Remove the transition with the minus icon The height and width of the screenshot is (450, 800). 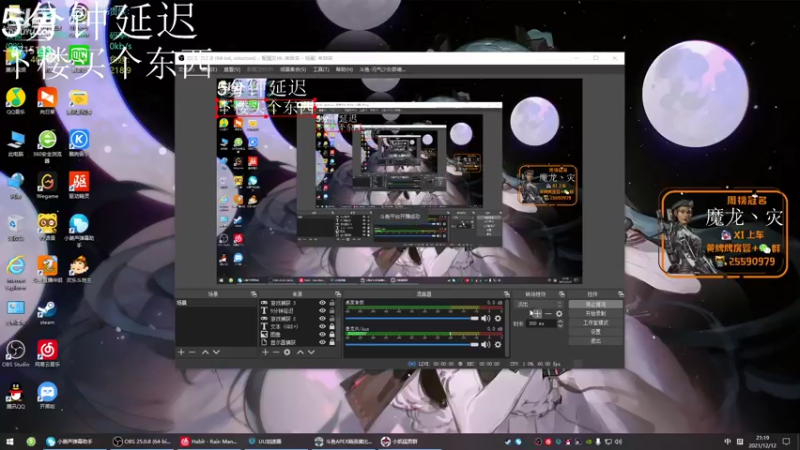click(x=548, y=313)
